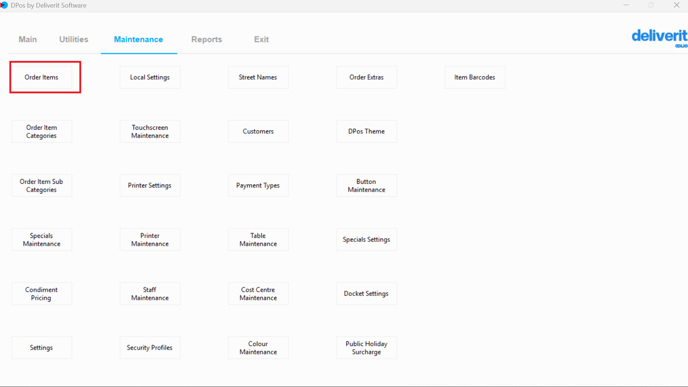Viewport: 688px width, 387px height.
Task: Open Cost Centre Maintenance
Action: 258,294
